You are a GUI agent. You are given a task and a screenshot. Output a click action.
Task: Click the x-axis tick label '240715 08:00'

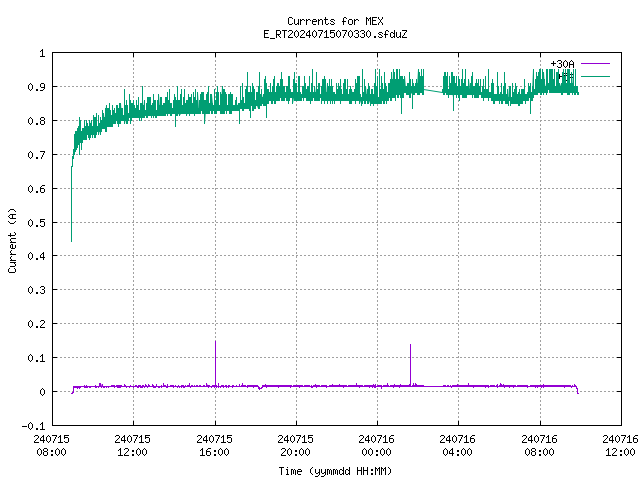(51, 445)
